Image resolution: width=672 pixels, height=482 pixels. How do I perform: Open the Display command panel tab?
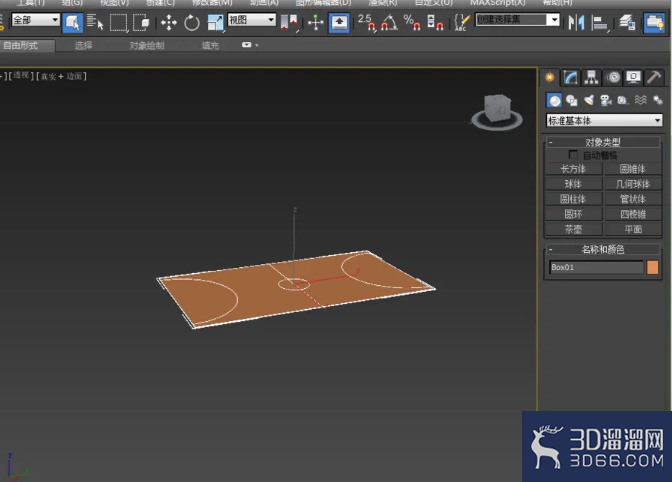point(633,78)
